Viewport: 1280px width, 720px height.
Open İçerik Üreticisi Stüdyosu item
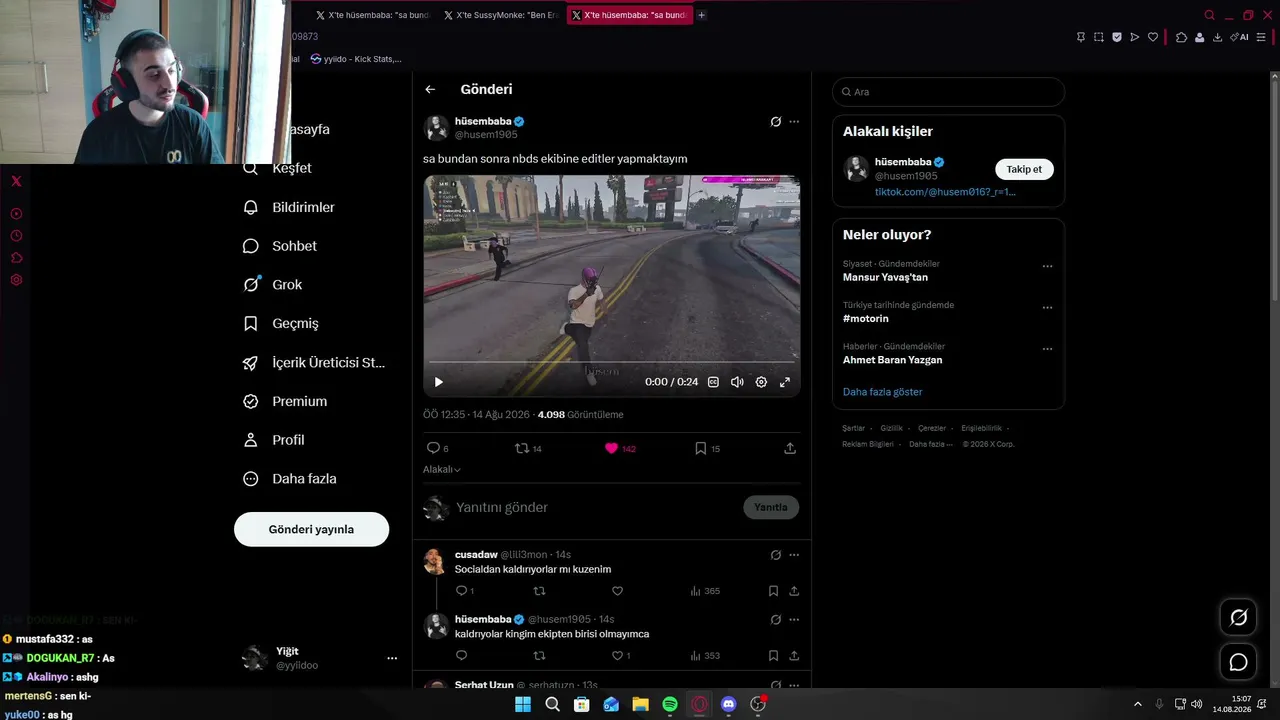314,363
